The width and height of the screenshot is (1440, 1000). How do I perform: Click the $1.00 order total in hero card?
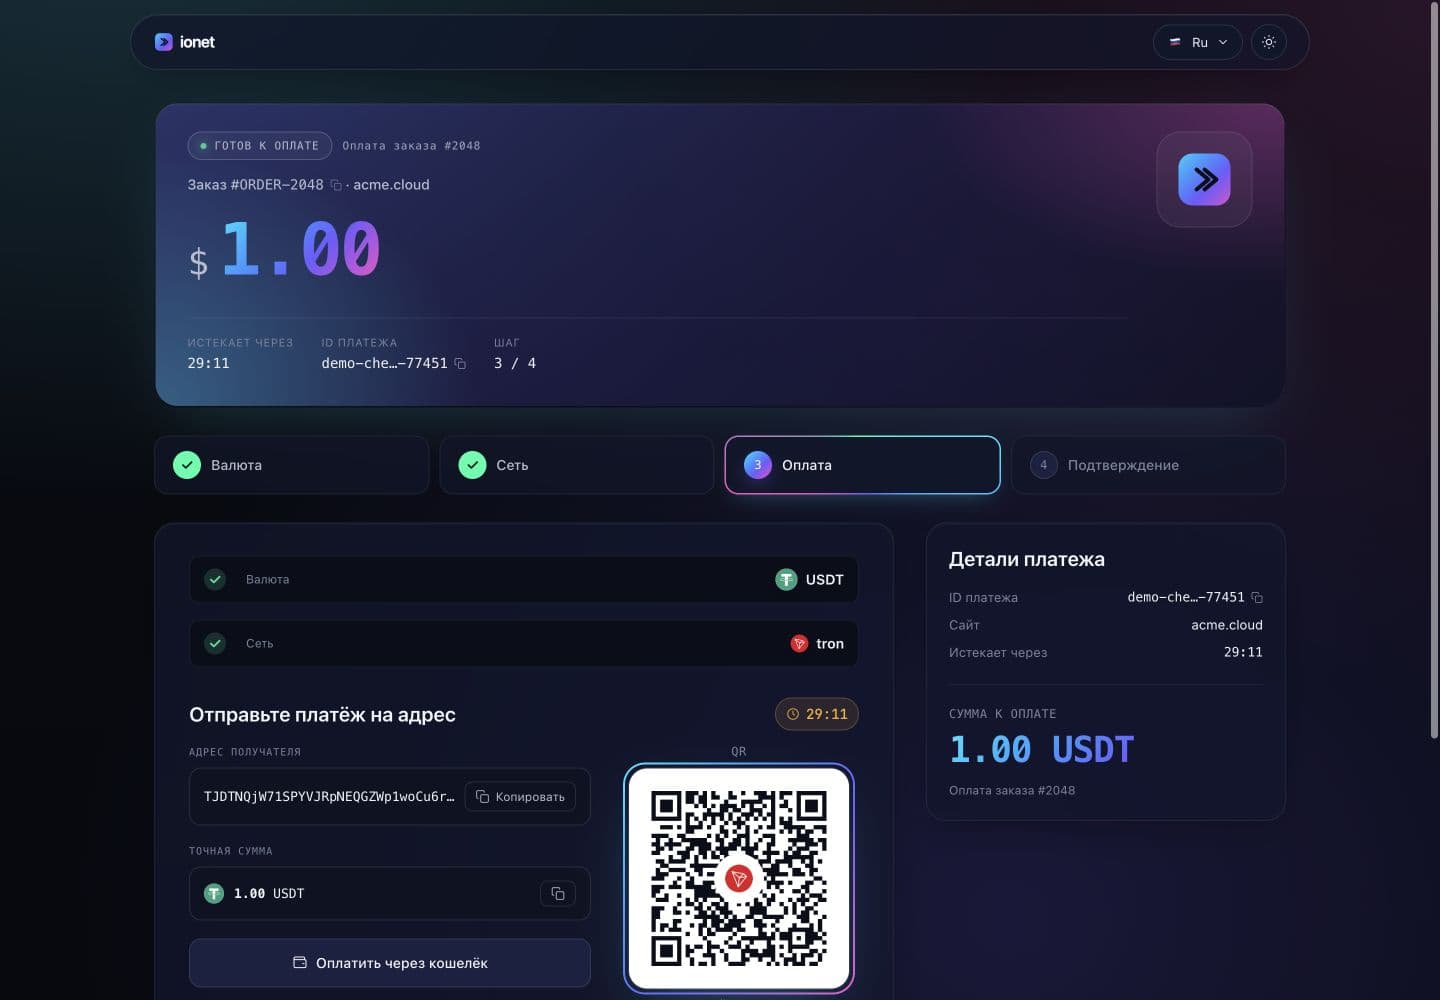(x=285, y=249)
